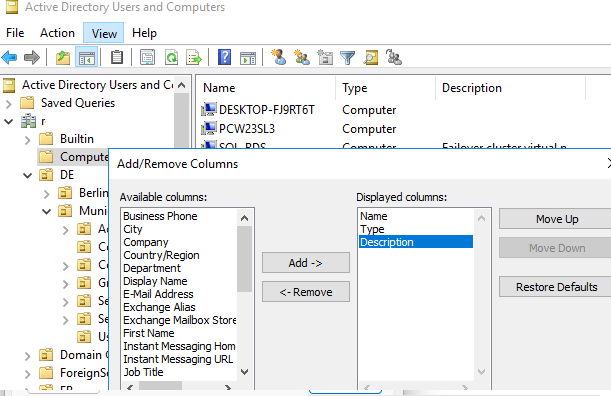Click the DE organizational unit icon

coord(46,175)
